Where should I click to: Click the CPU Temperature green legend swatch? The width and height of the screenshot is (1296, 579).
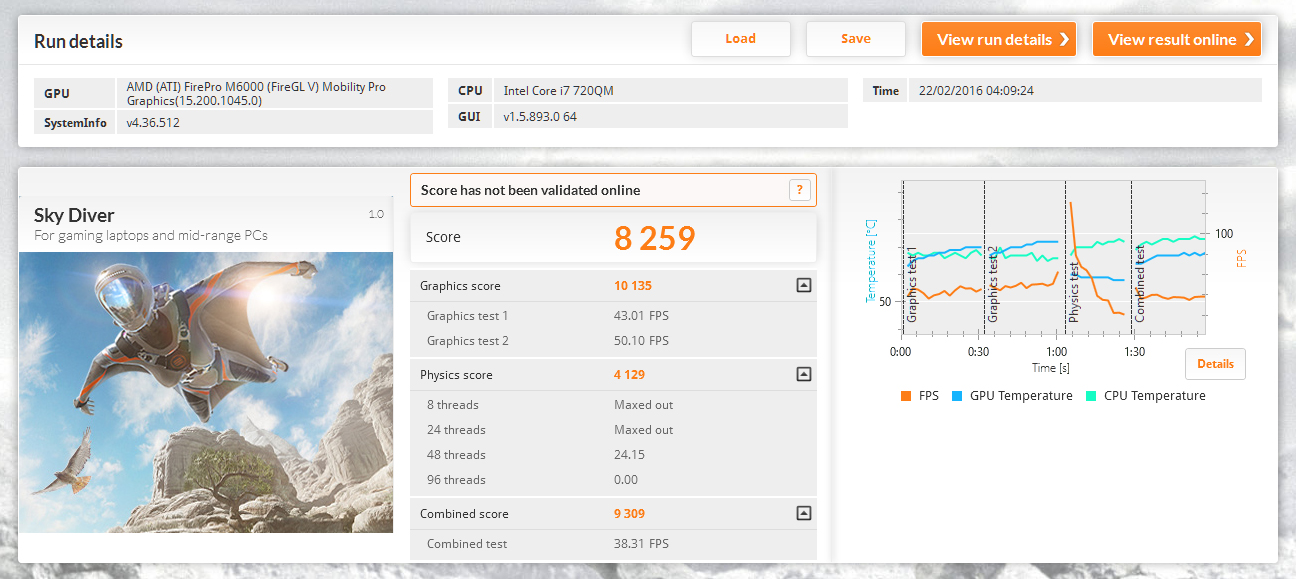pyautogui.click(x=1091, y=396)
